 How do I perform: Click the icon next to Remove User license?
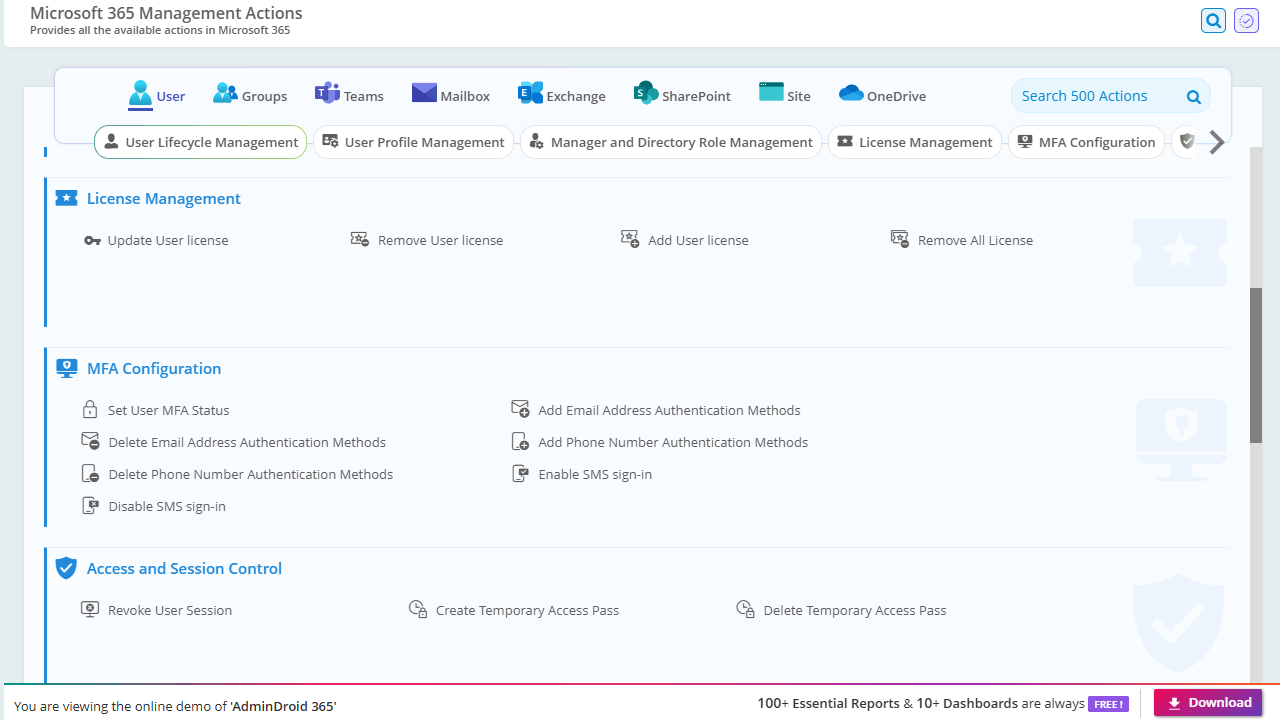click(x=360, y=239)
